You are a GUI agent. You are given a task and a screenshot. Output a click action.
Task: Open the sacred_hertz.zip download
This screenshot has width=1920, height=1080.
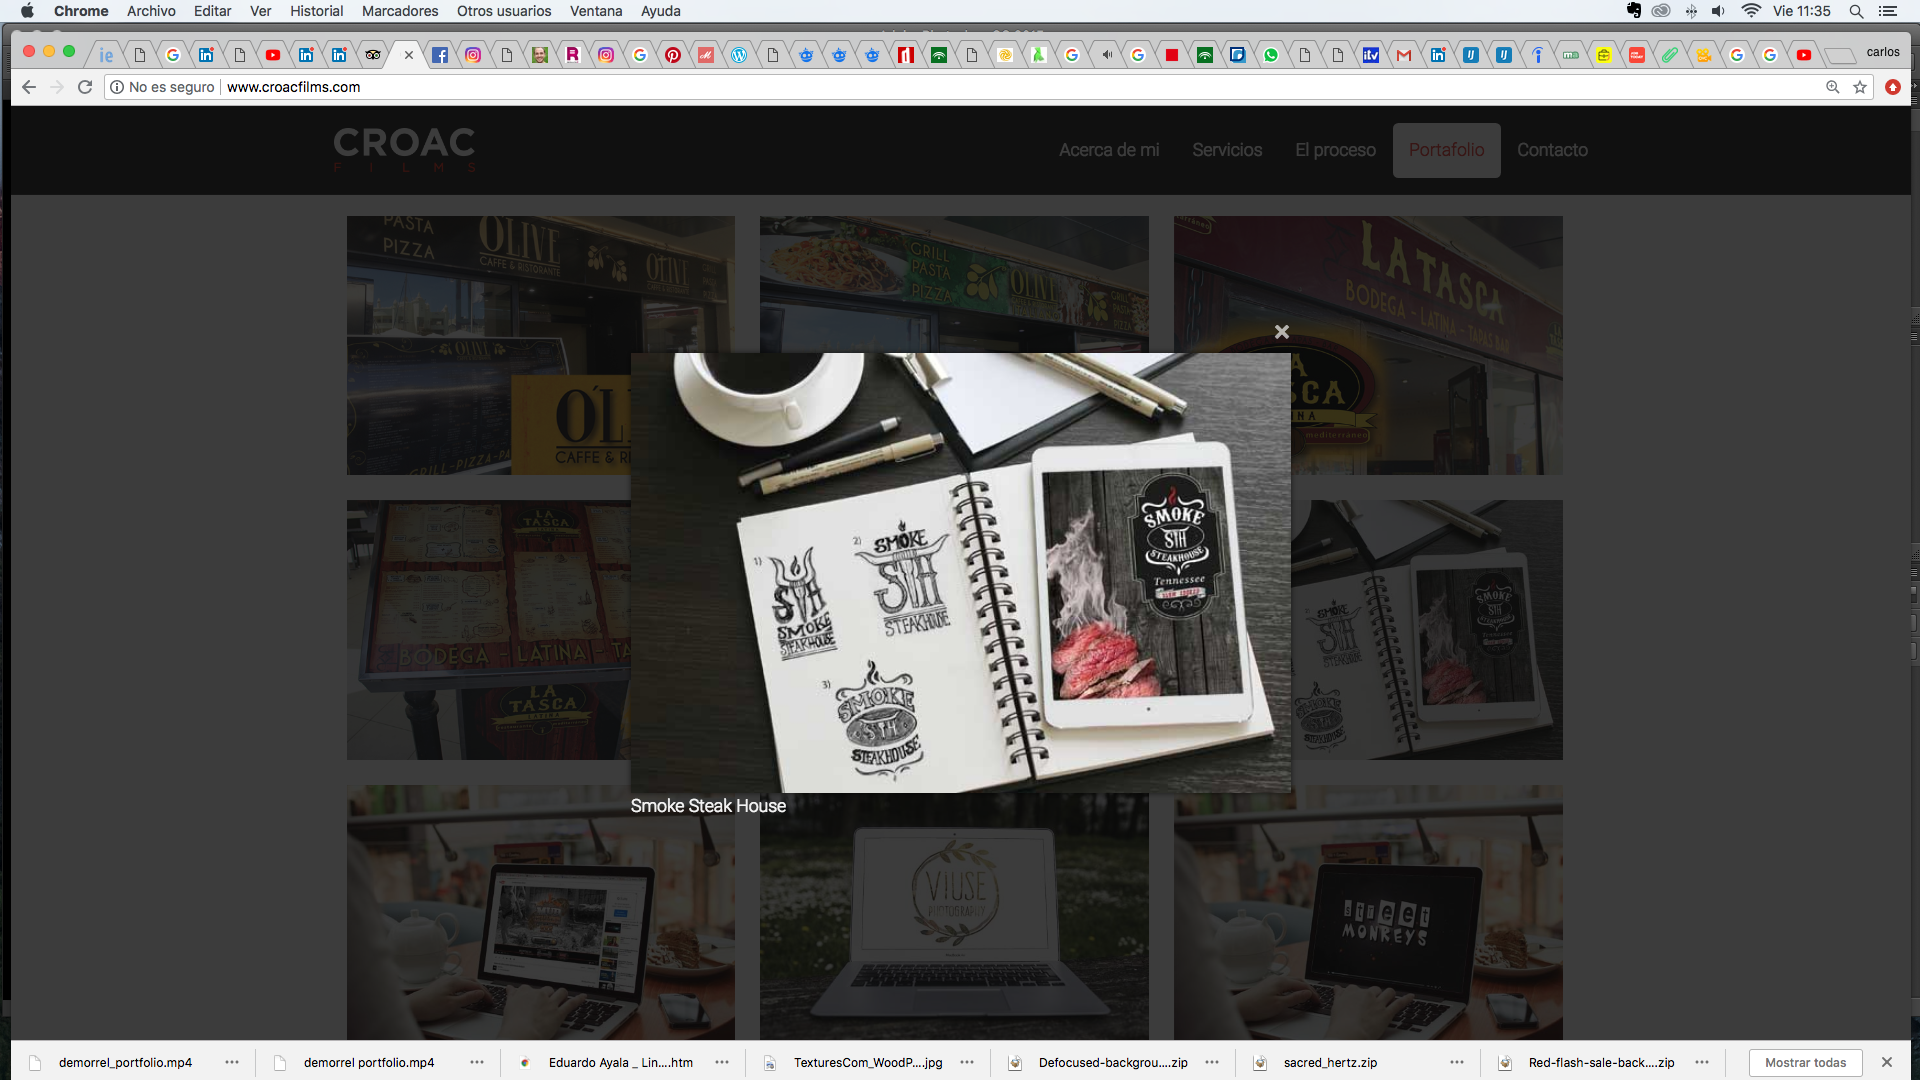(x=1330, y=1063)
